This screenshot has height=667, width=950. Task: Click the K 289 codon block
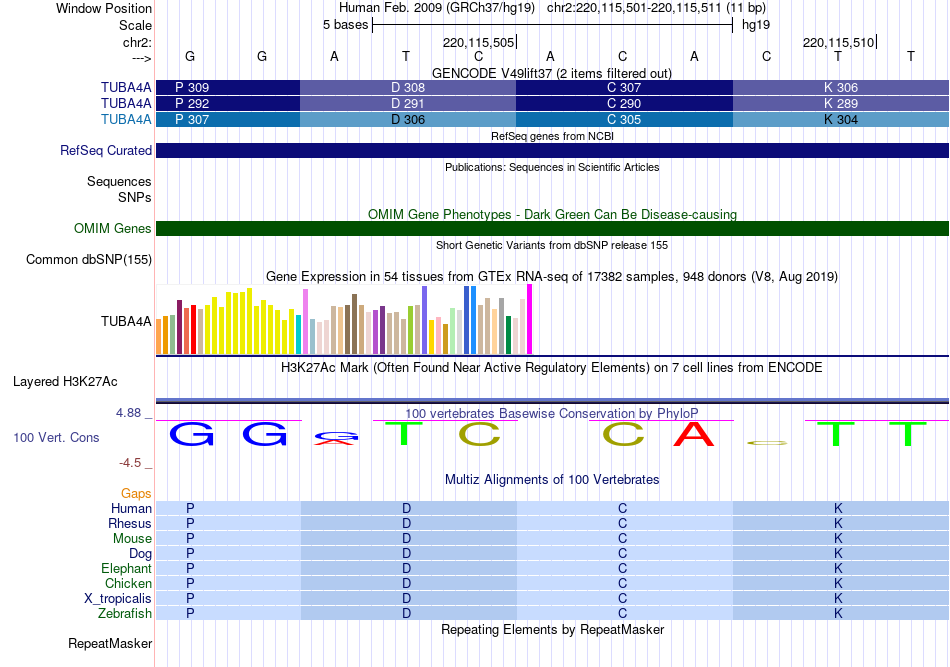[841, 104]
